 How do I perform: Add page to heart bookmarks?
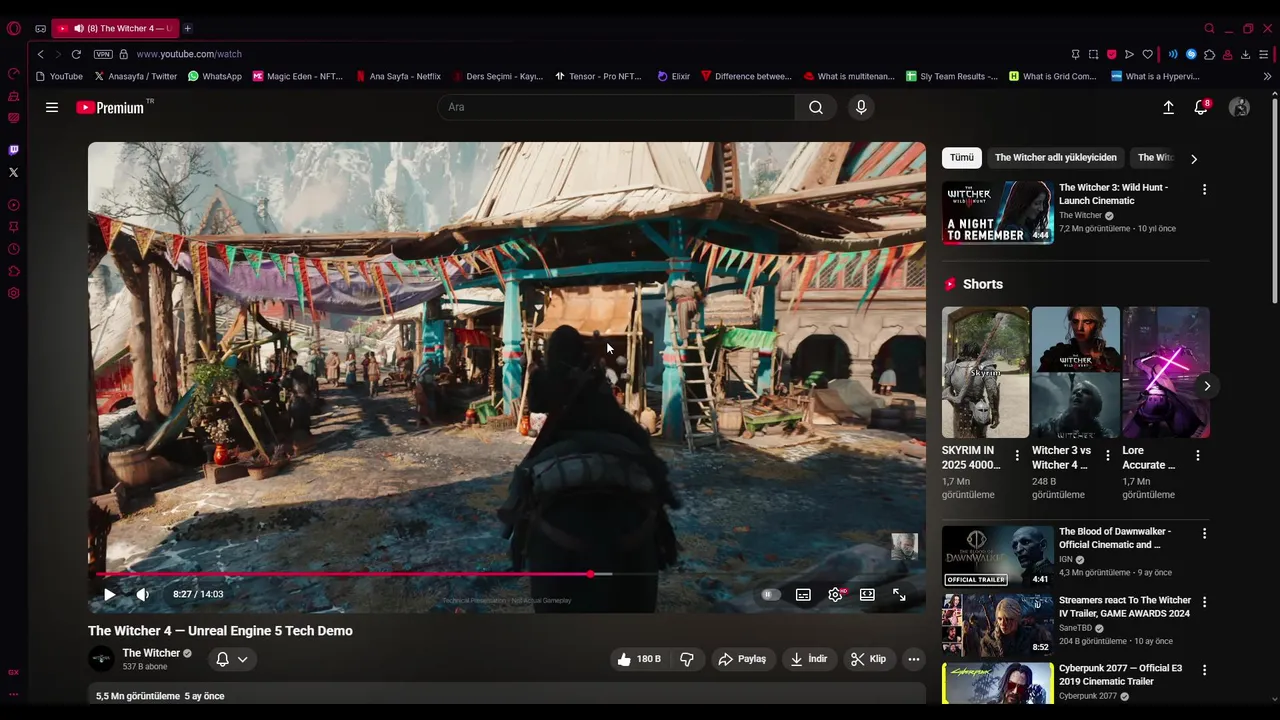[1147, 54]
